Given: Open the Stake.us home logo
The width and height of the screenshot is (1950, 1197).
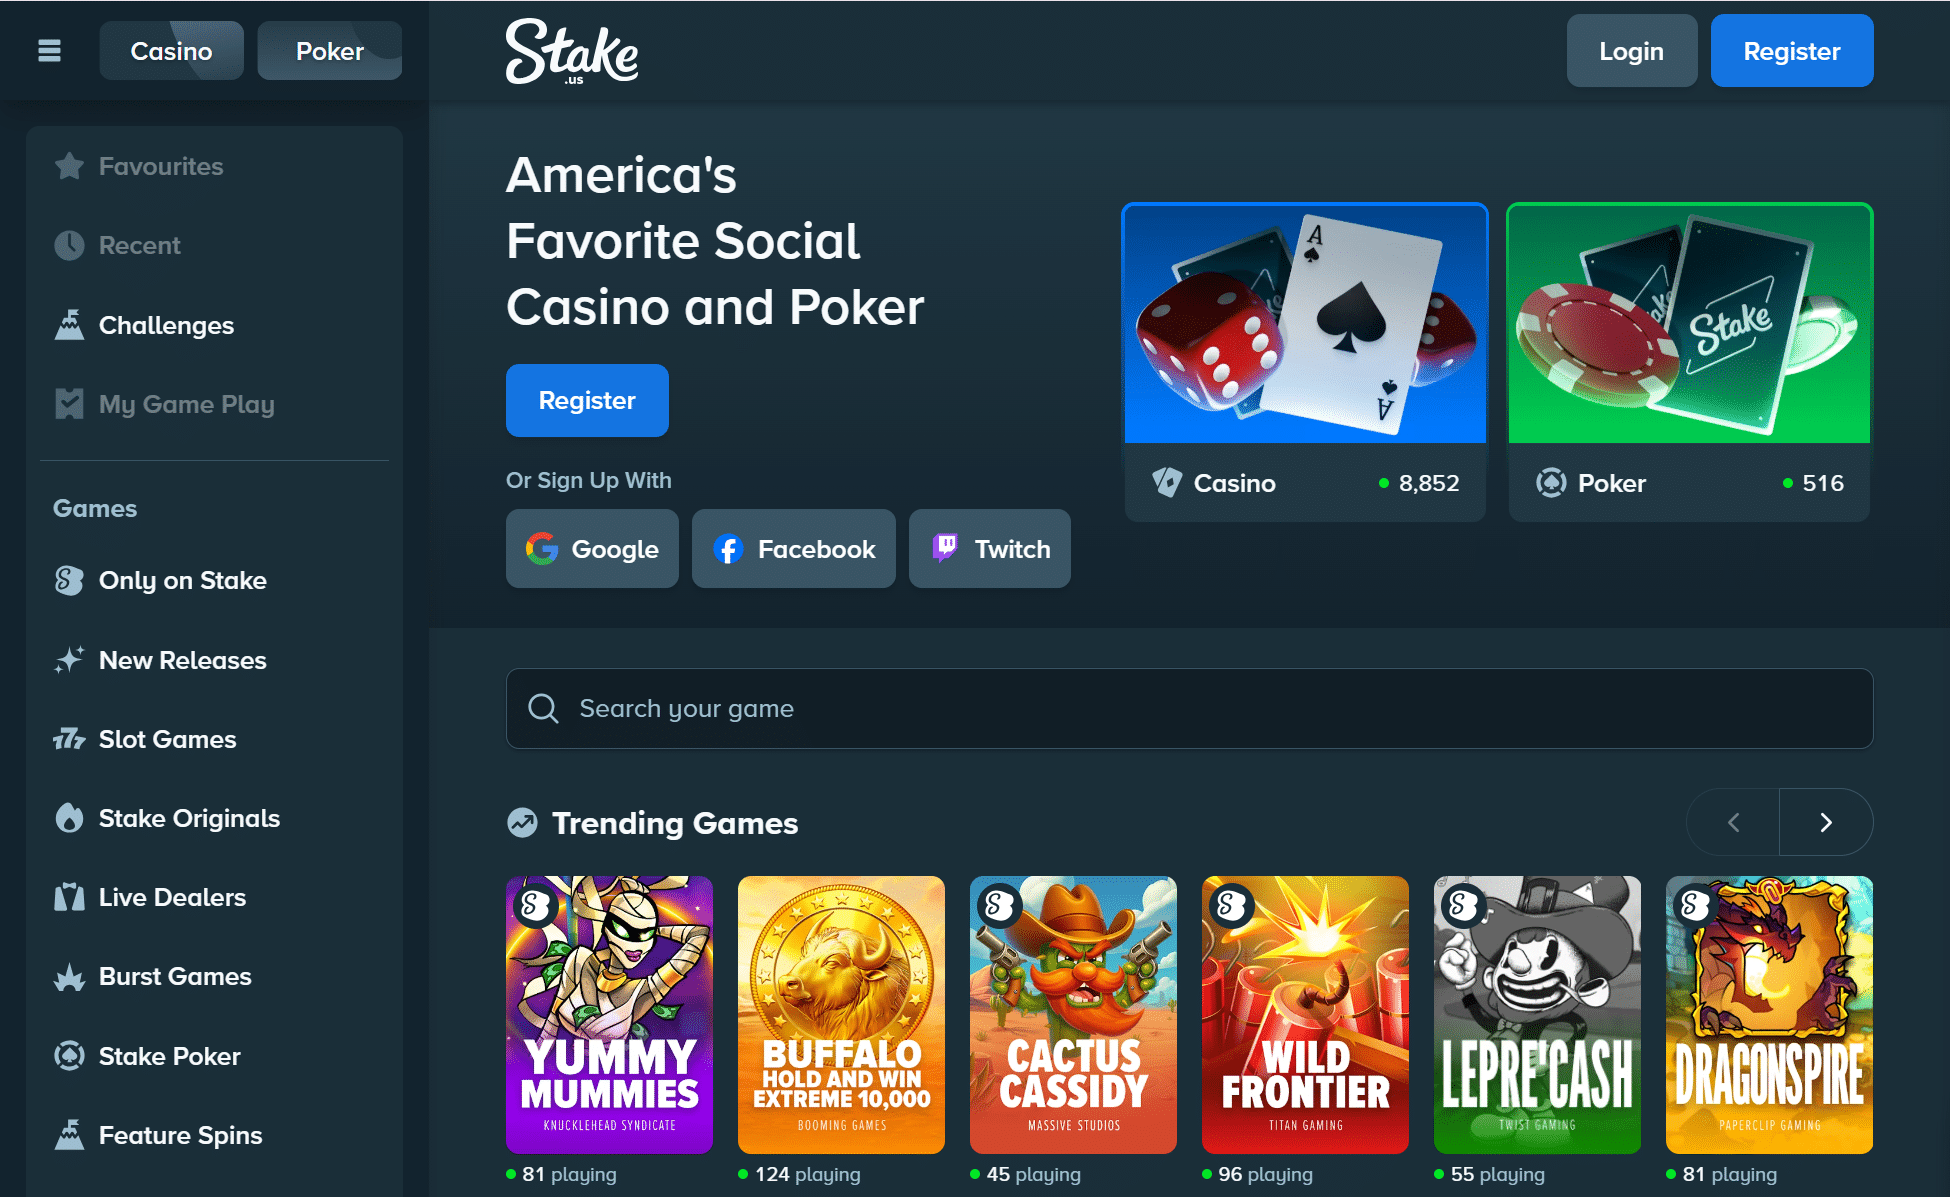Looking at the screenshot, I should 571,51.
